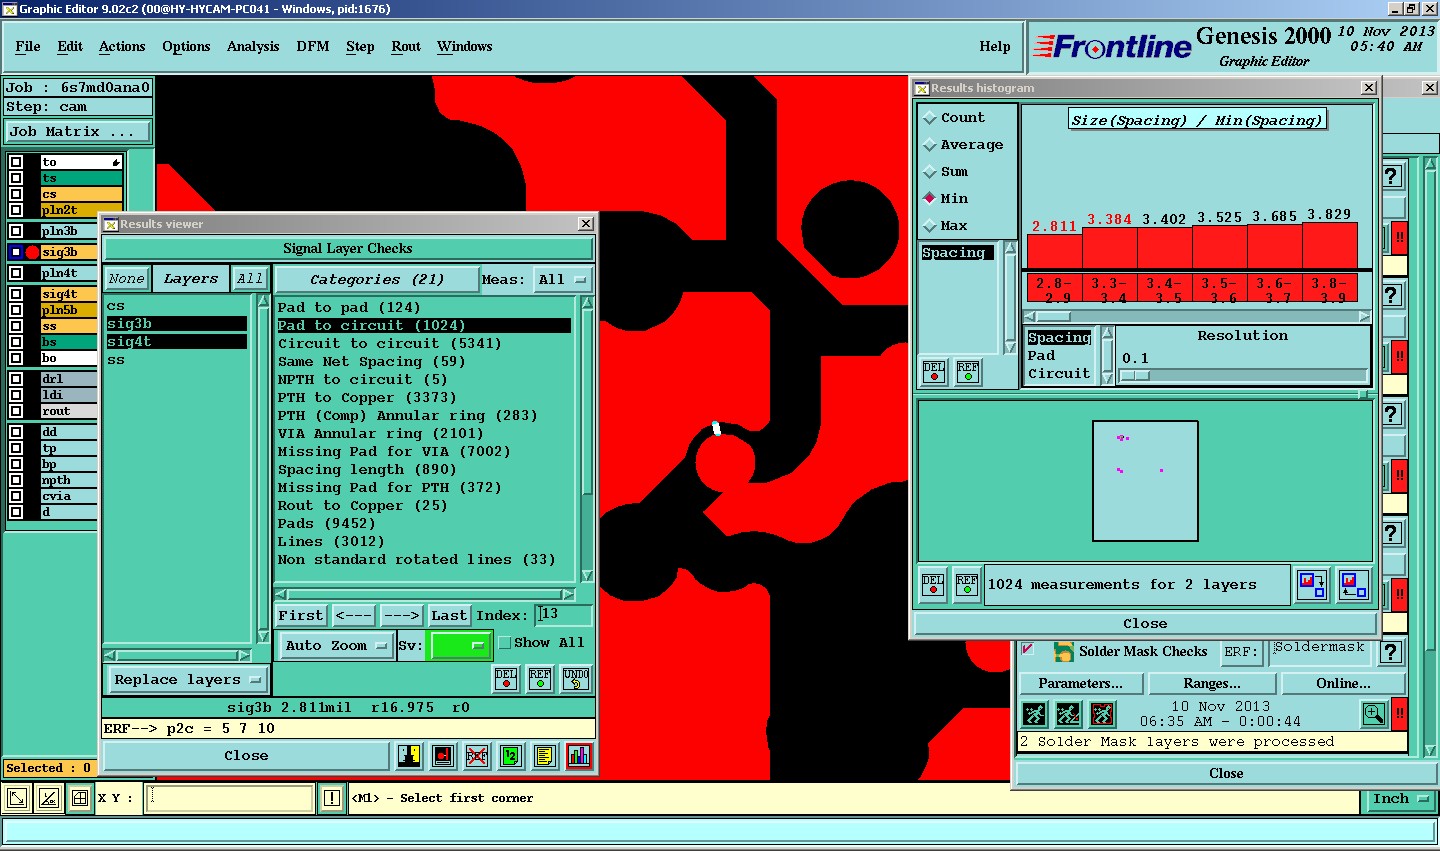The width and height of the screenshot is (1440, 851).
Task: Enable the Show All checkbox
Action: click(x=505, y=643)
